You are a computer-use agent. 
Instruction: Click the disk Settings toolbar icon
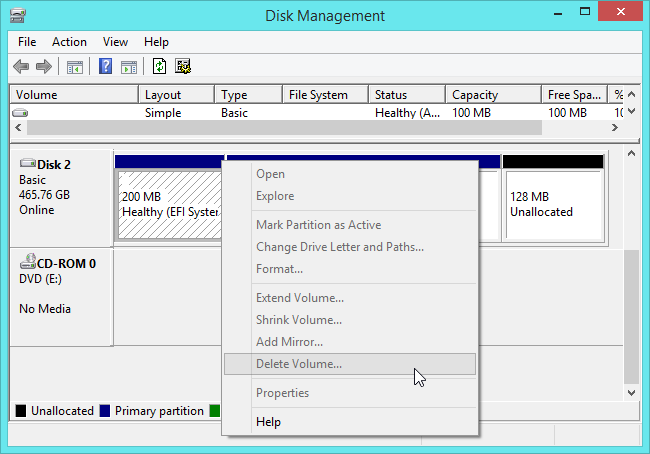tap(183, 67)
